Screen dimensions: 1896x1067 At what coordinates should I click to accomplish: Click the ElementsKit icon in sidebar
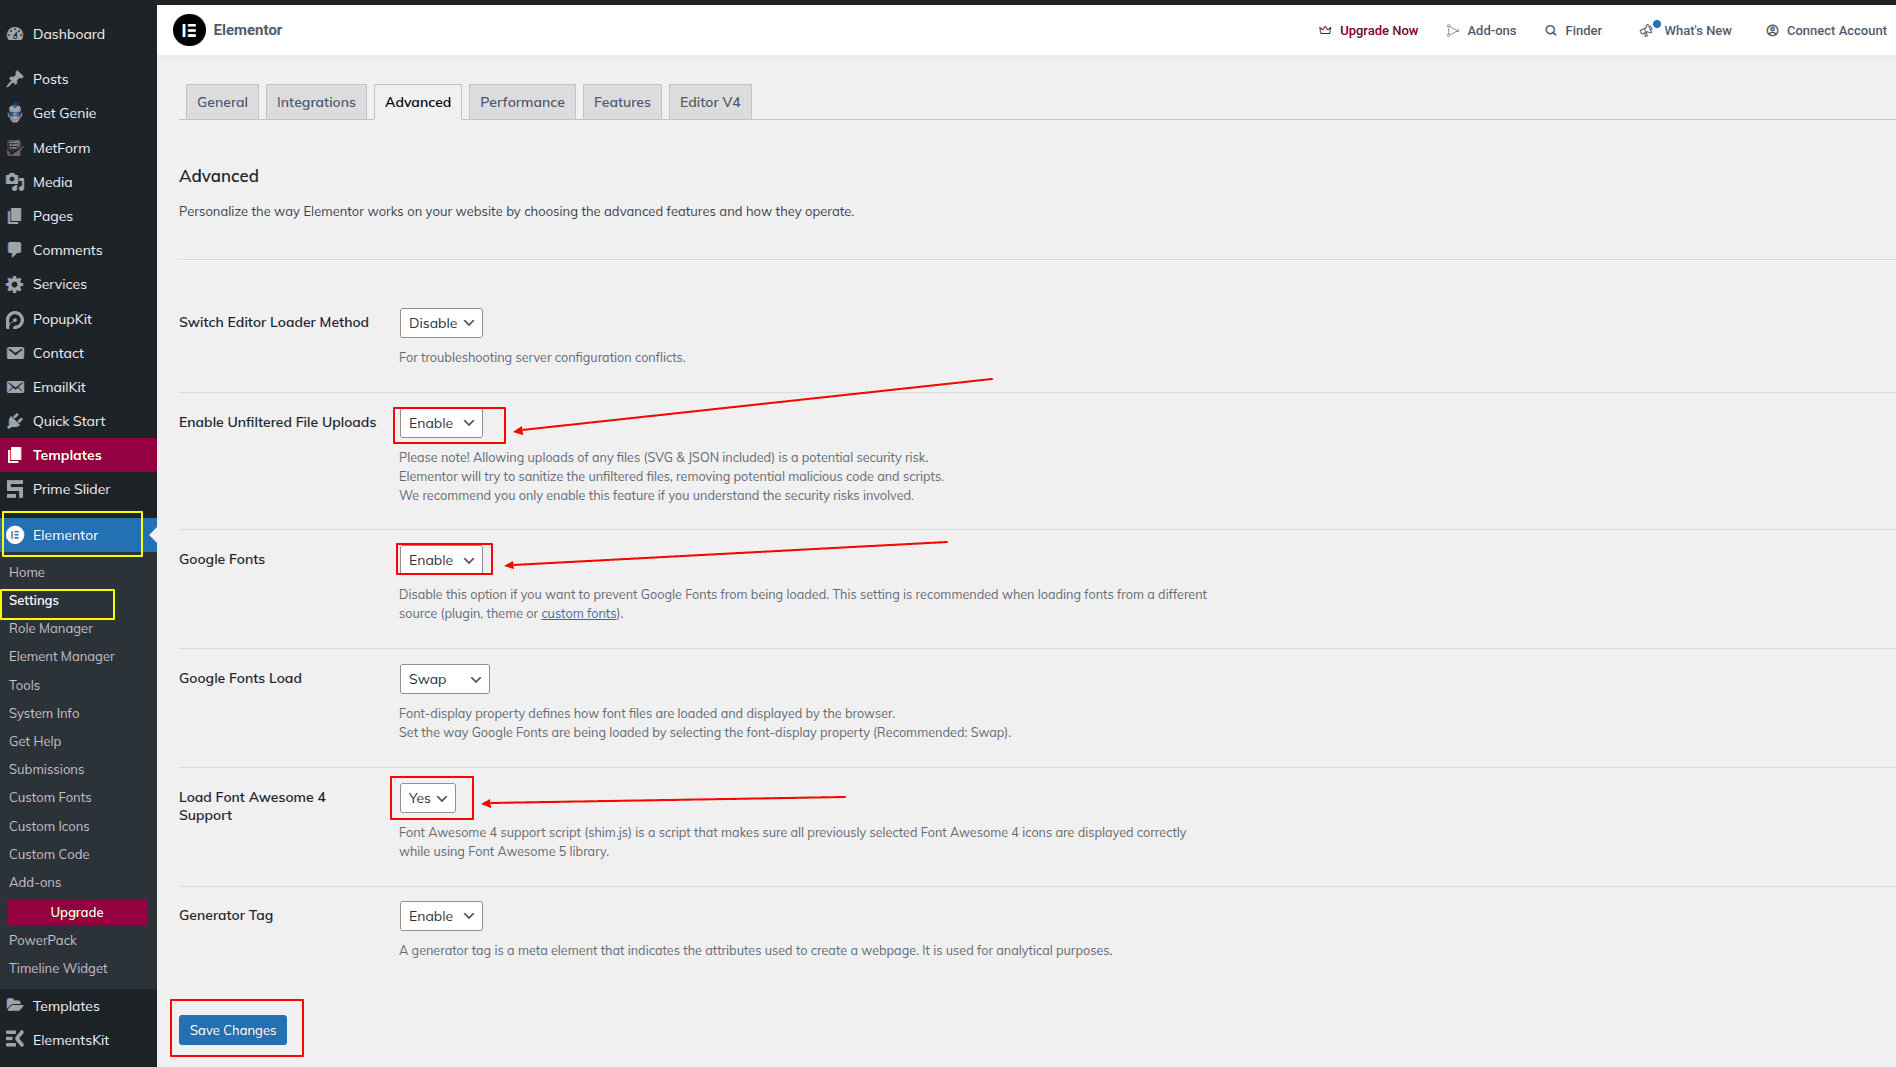coord(15,1040)
